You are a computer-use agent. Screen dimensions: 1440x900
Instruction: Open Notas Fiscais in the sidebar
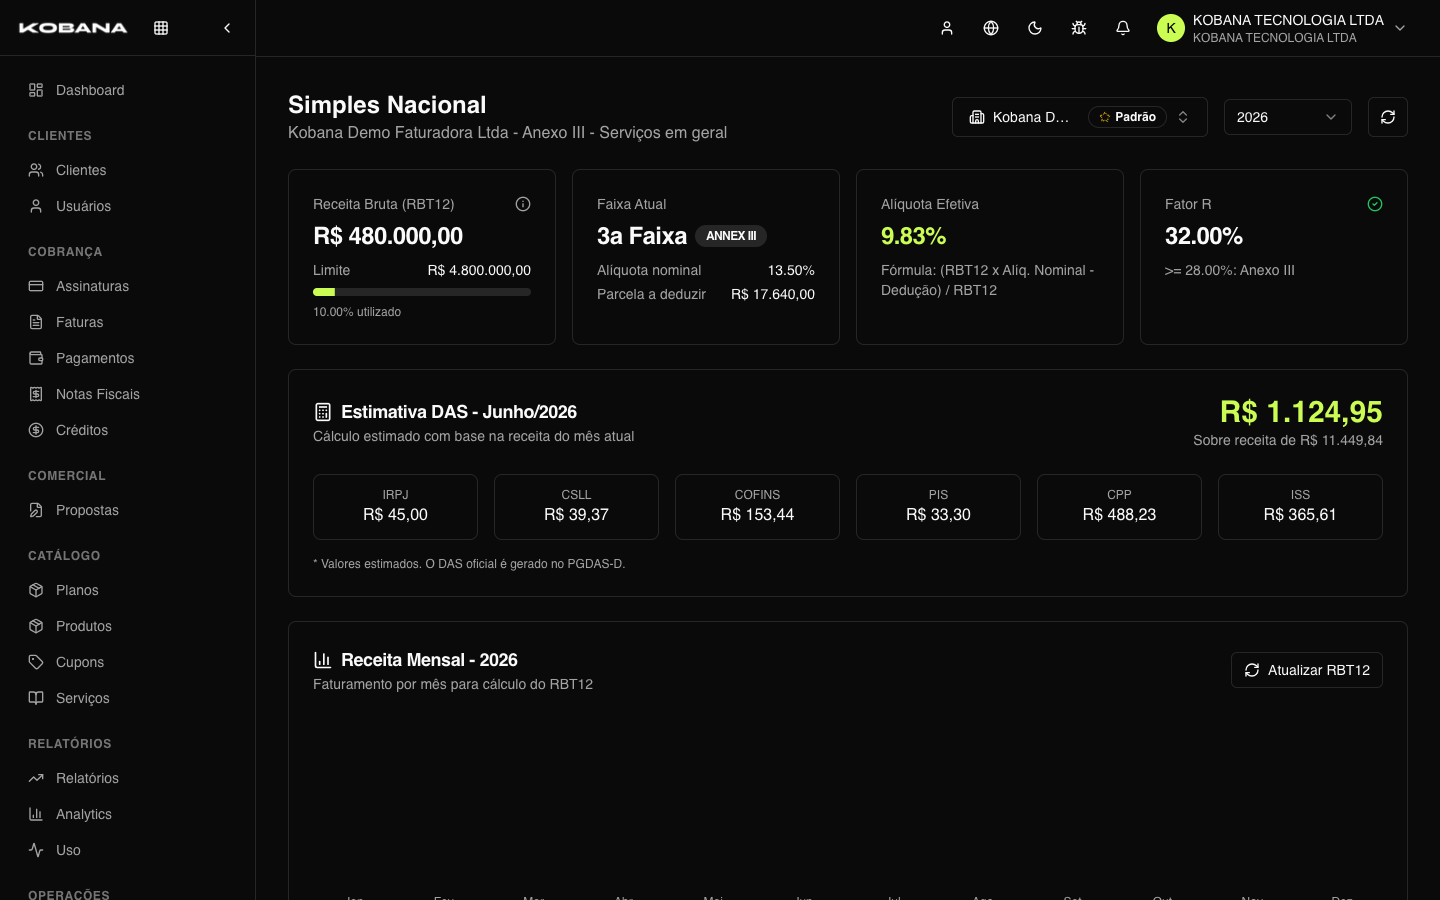tap(127, 394)
